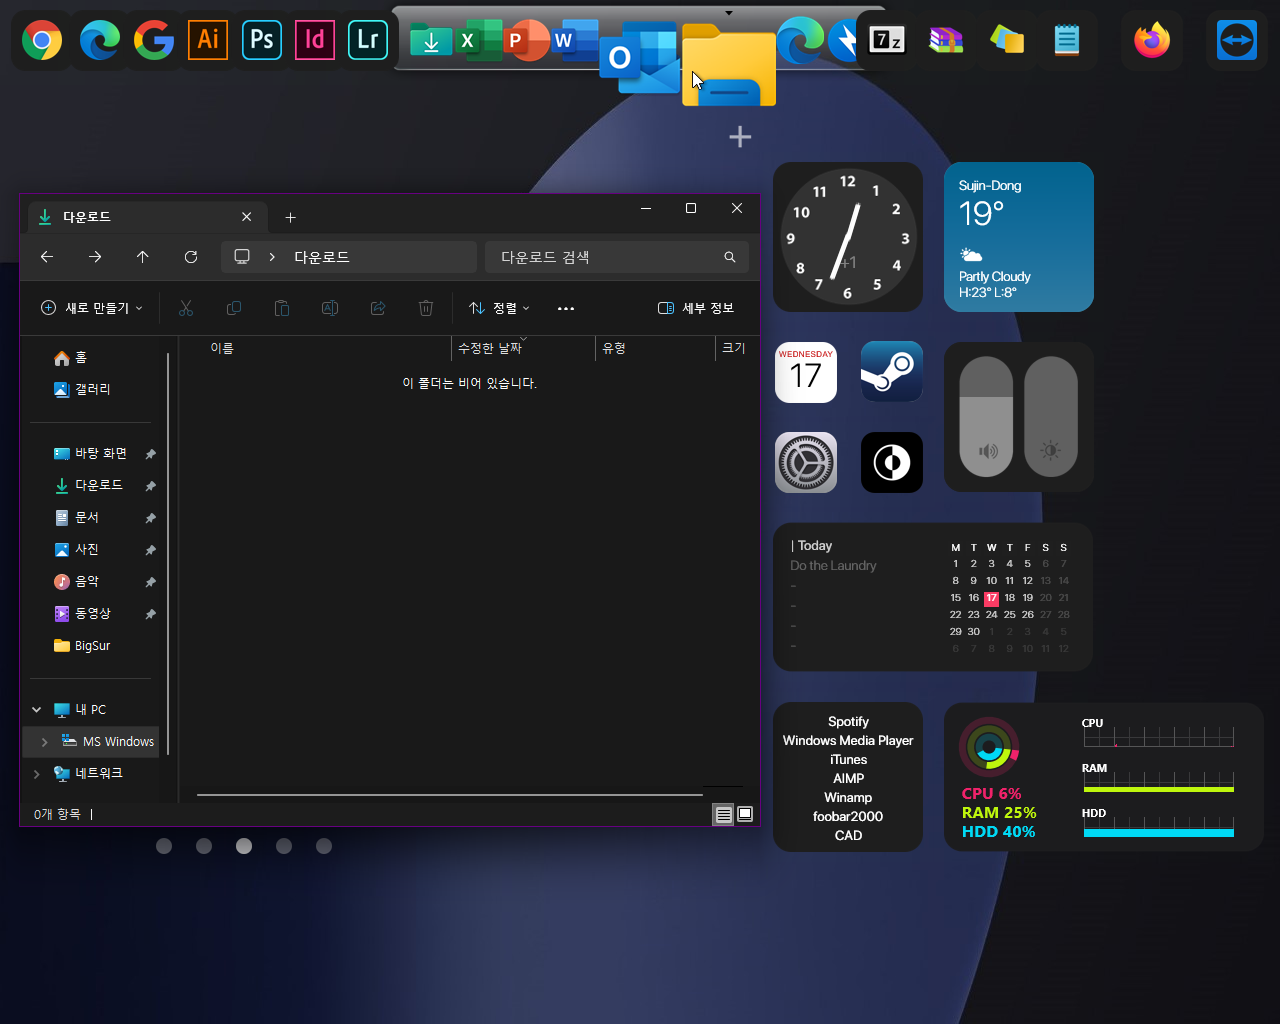Open TeamViewer dock icon
Screen dimensions: 1280x1024
(1237, 40)
